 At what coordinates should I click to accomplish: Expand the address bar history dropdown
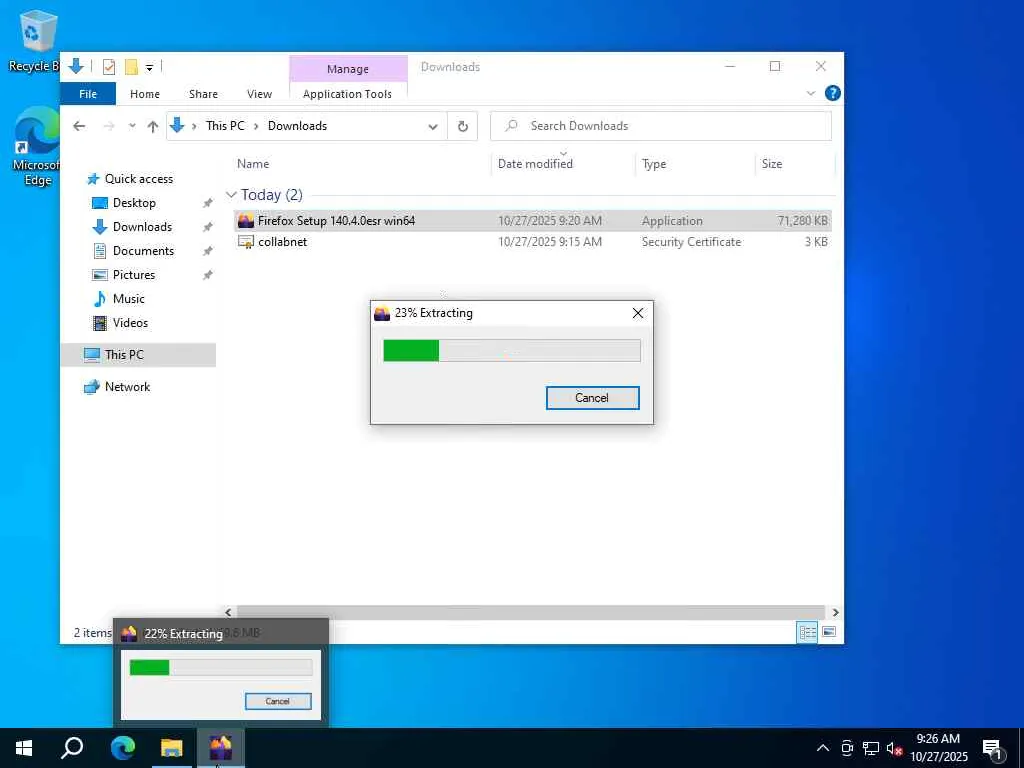pos(433,127)
